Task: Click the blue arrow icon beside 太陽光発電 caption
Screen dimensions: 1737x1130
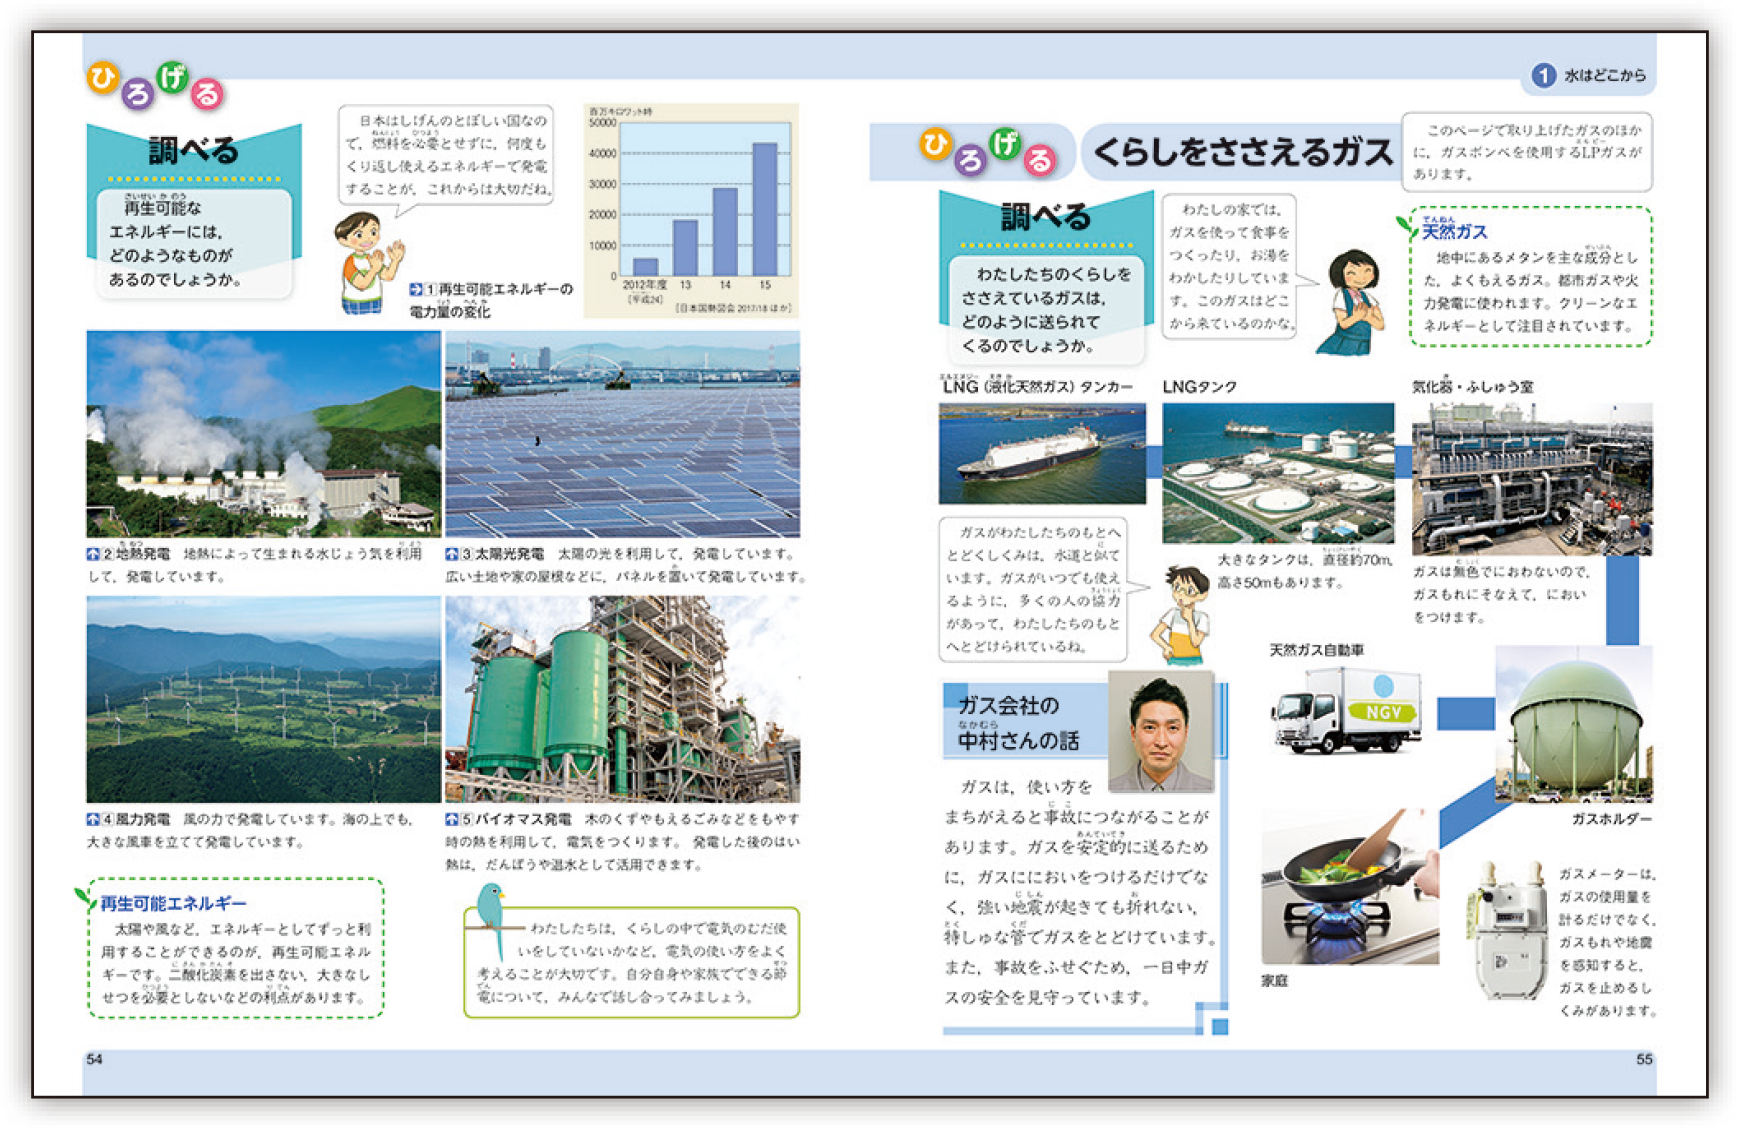Action: point(452,554)
